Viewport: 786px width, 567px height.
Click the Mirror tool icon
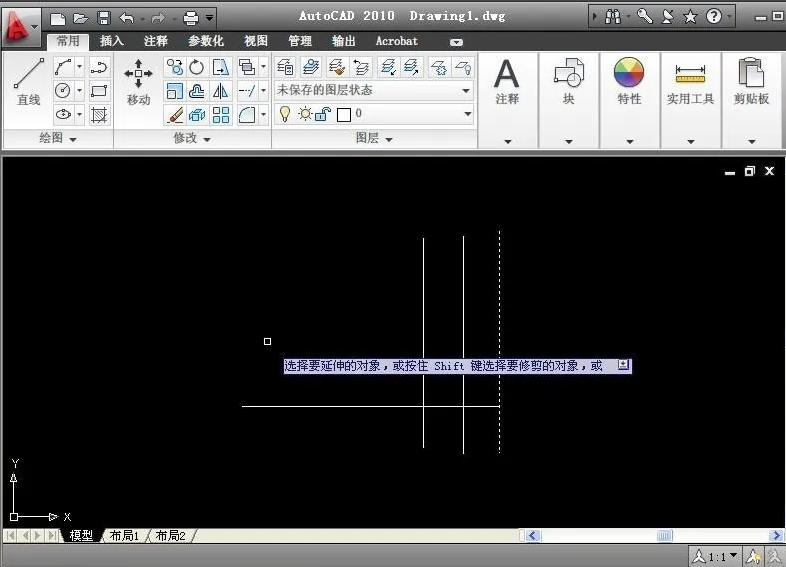[221, 91]
